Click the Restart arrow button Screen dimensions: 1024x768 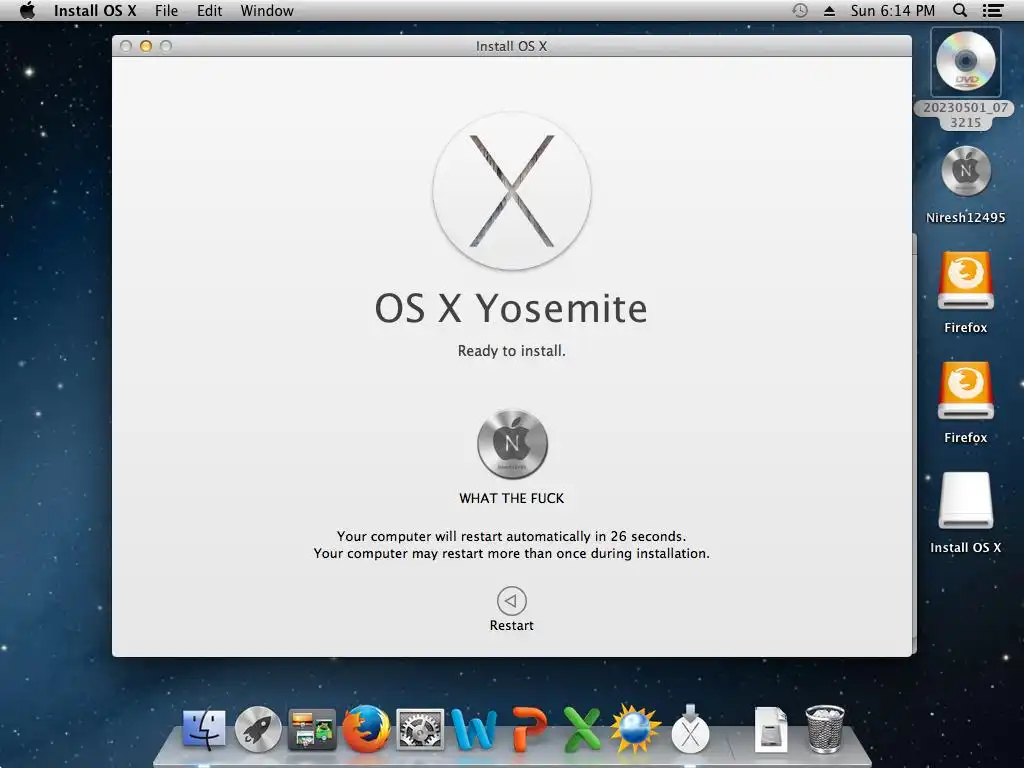click(x=511, y=601)
